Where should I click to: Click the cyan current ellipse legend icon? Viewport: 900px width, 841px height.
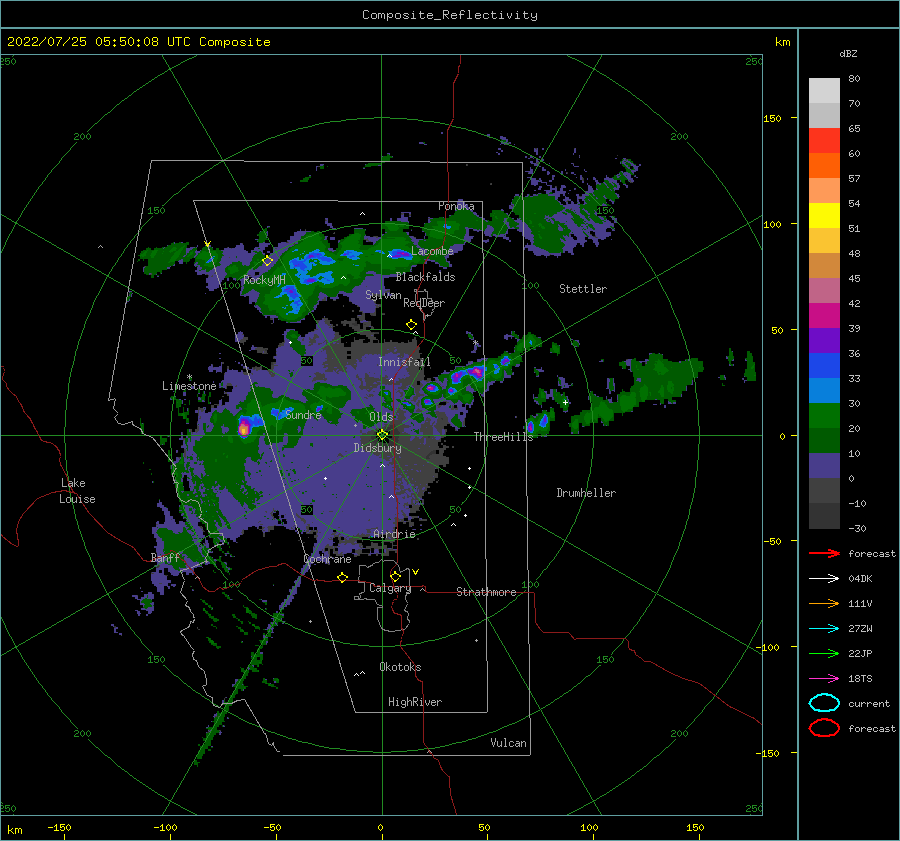[824, 703]
